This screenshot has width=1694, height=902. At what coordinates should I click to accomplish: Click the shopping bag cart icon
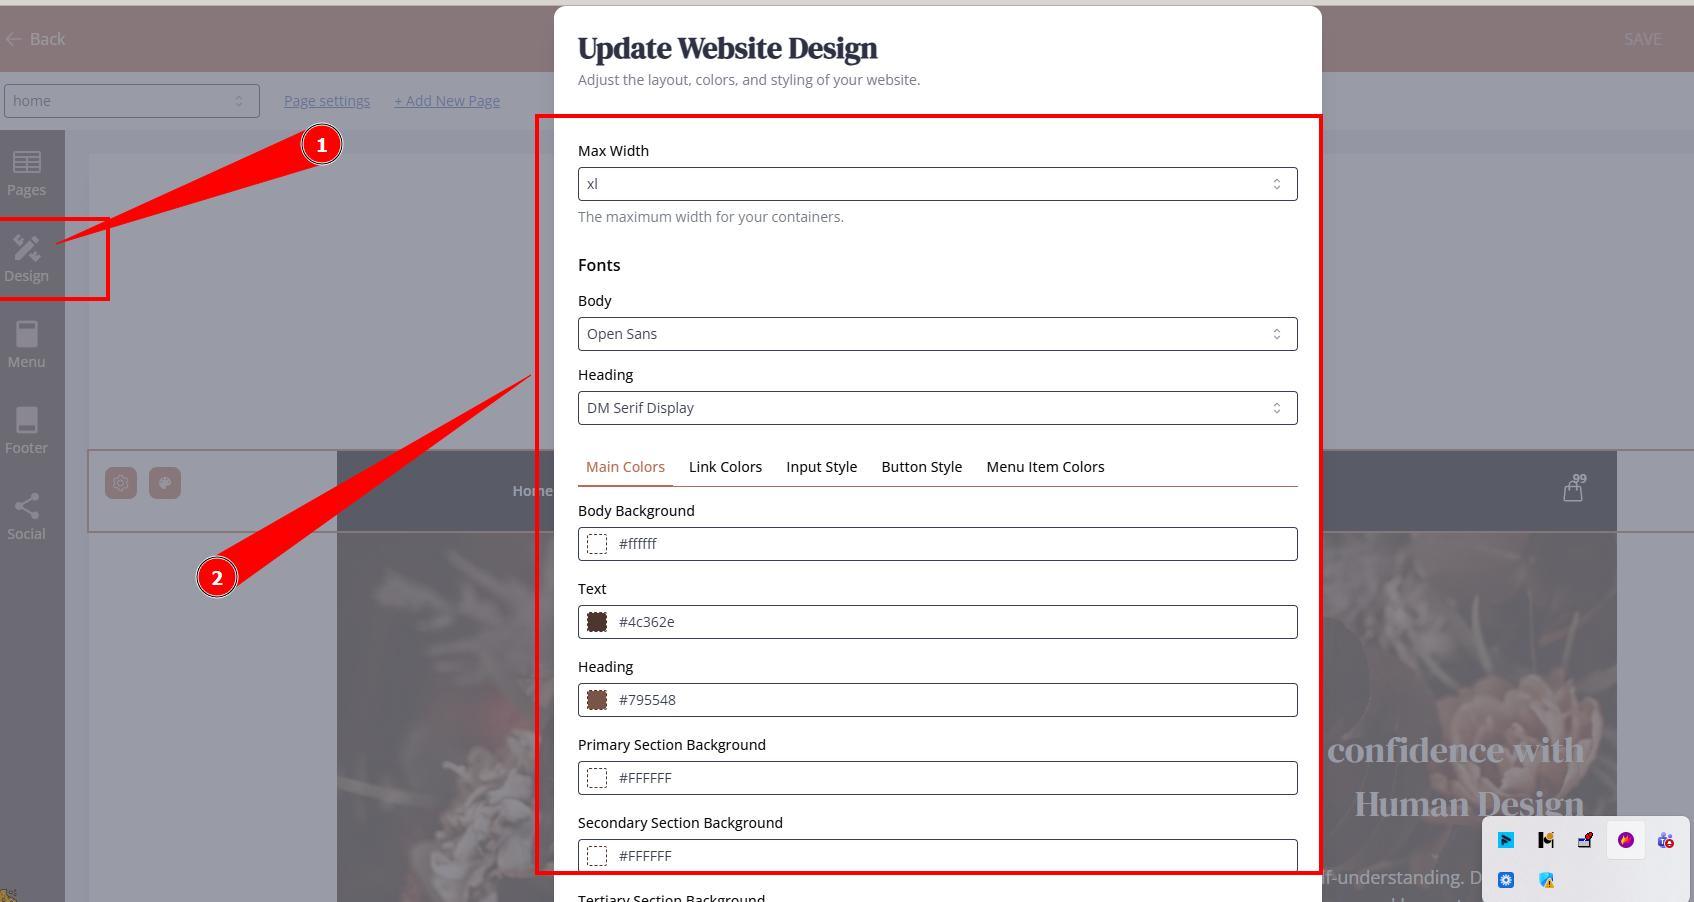click(1573, 490)
